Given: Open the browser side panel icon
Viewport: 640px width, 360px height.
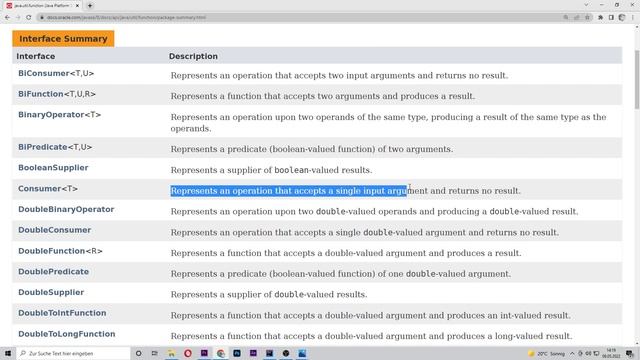Looking at the screenshot, I should (x=611, y=18).
